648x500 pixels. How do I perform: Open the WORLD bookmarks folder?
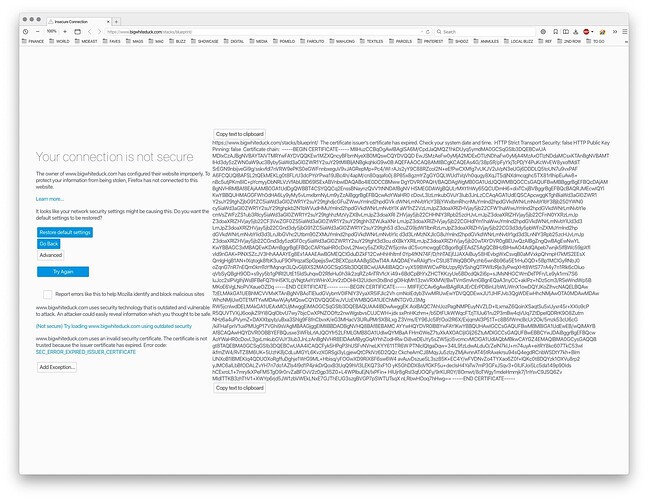pyautogui.click(x=60, y=41)
